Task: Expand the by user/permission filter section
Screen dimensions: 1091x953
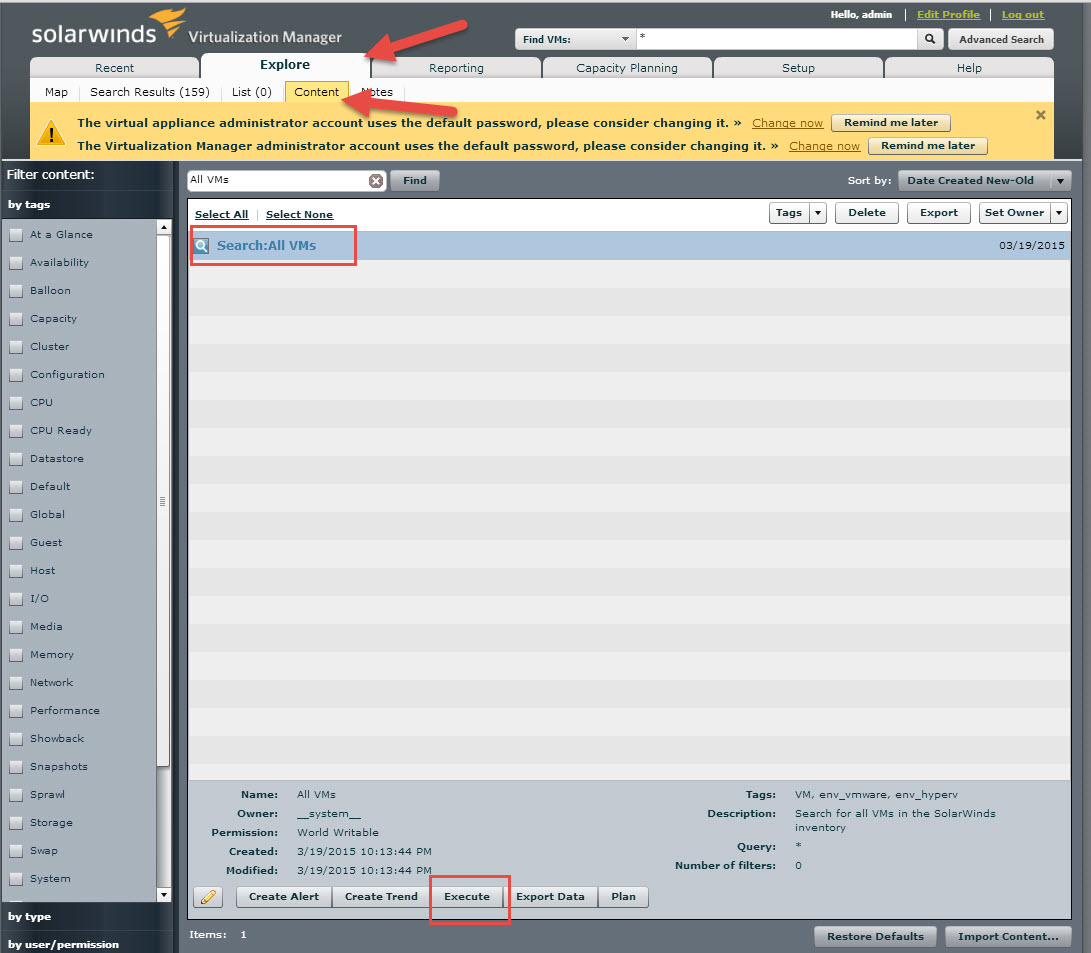Action: [86, 943]
